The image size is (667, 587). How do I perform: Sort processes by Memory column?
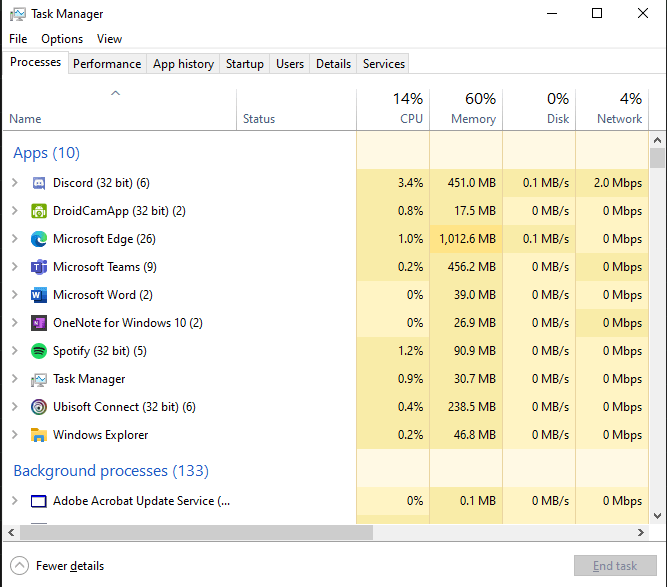pos(466,109)
